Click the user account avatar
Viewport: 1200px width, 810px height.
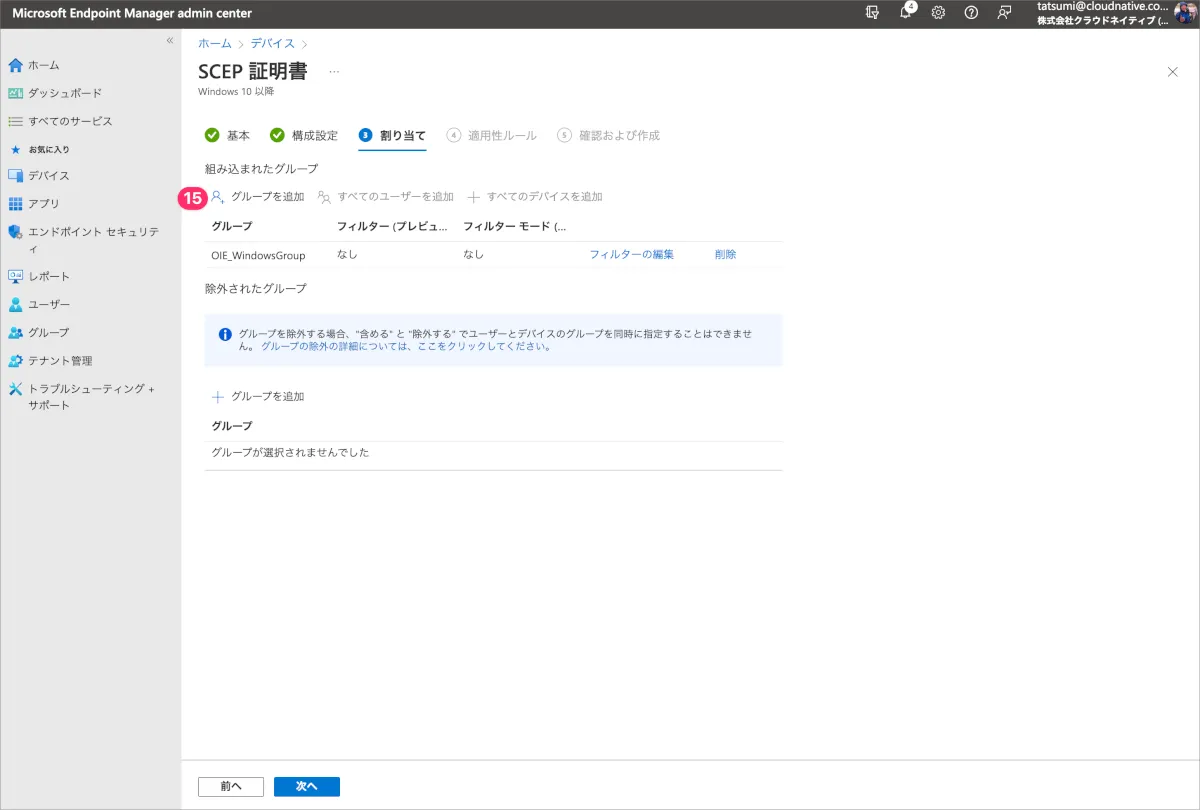pyautogui.click(x=1184, y=13)
